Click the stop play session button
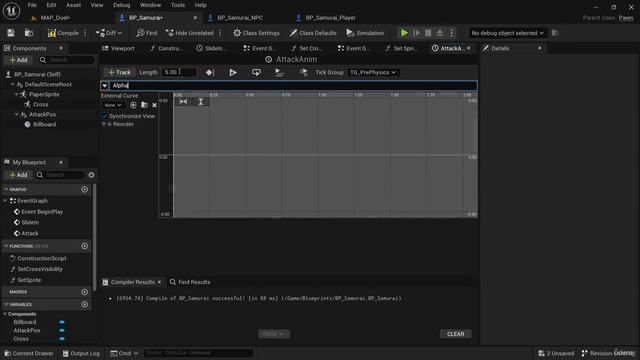 pos(428,33)
